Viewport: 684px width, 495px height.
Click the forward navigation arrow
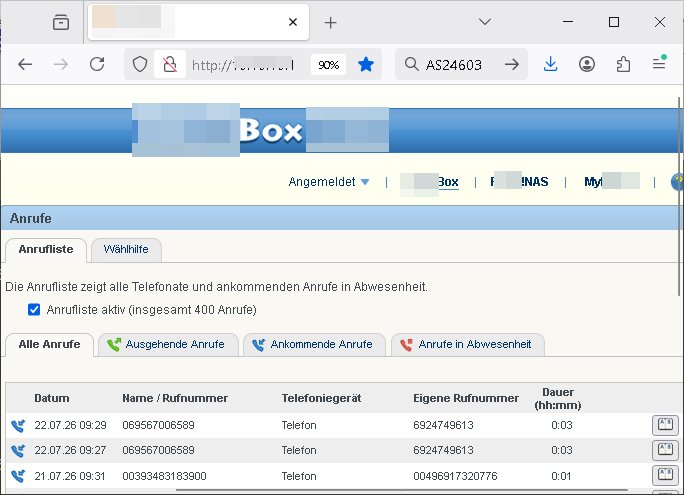pos(61,65)
